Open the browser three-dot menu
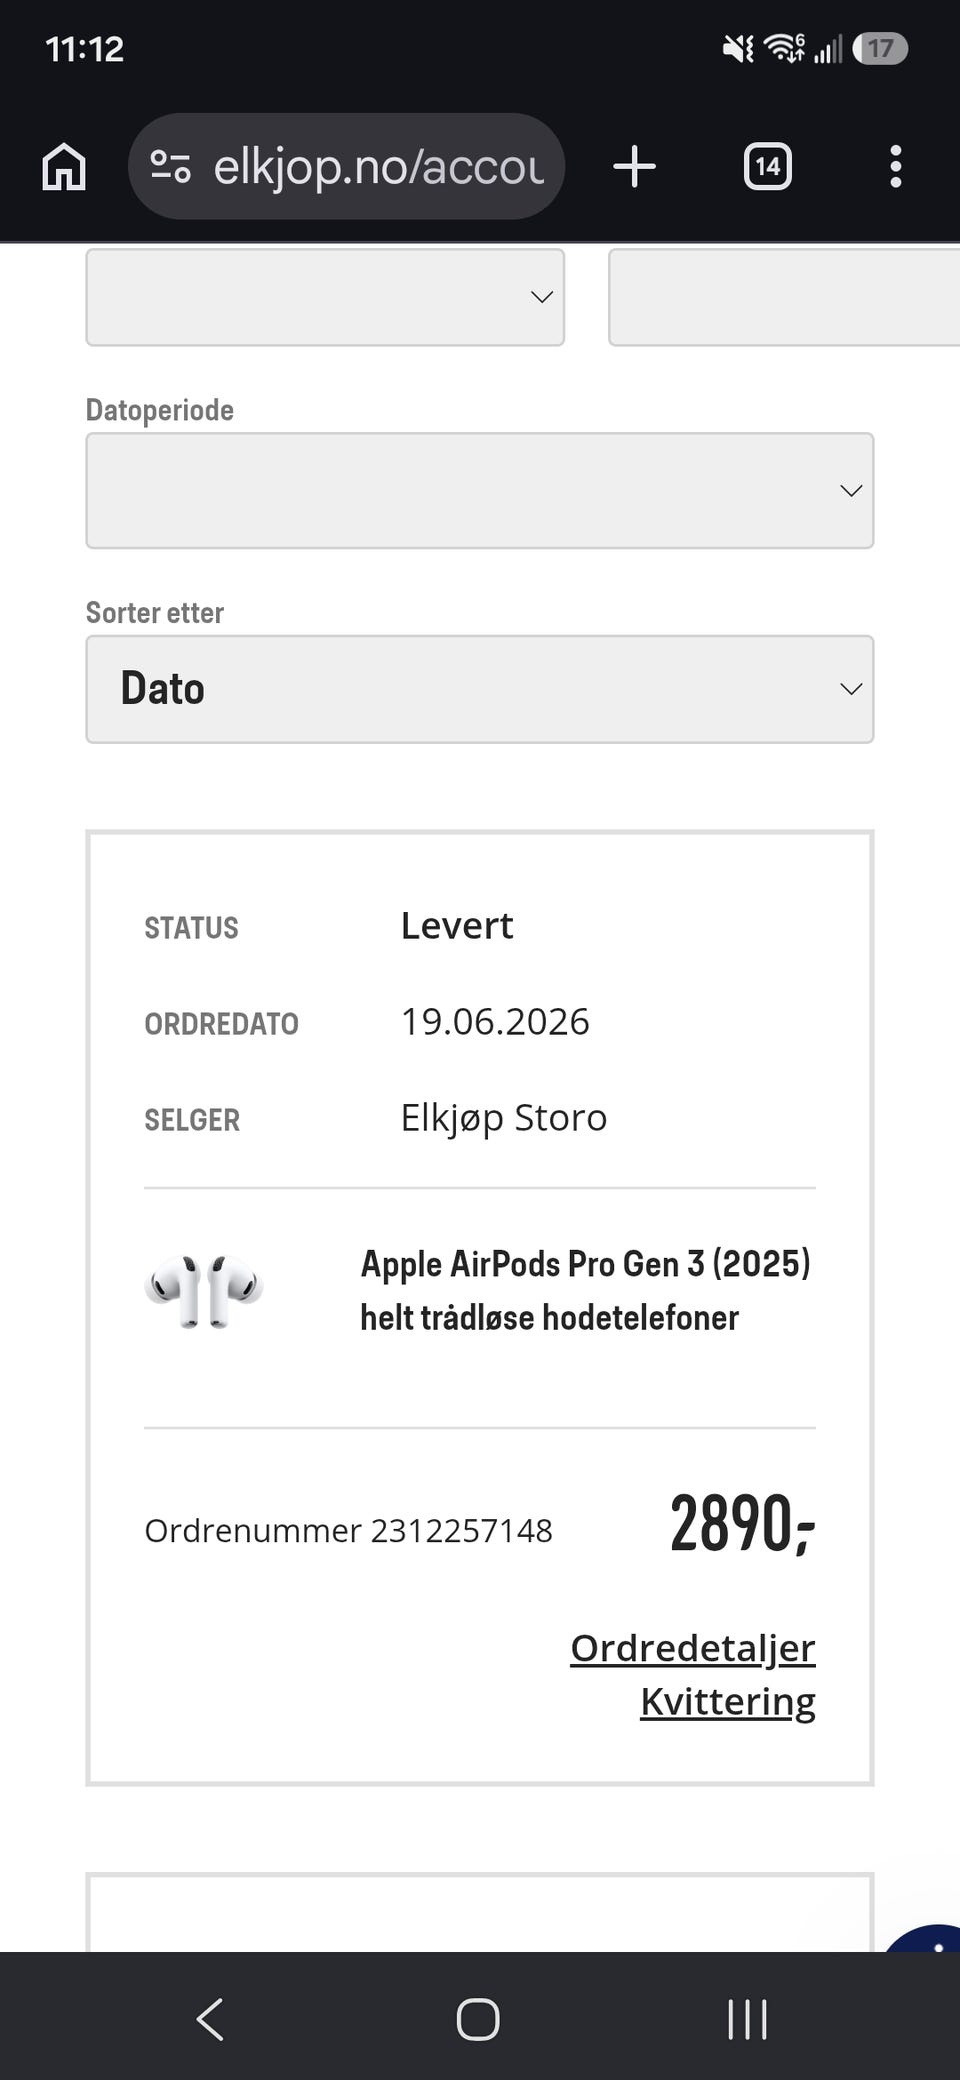Viewport: 960px width, 2080px height. [896, 166]
